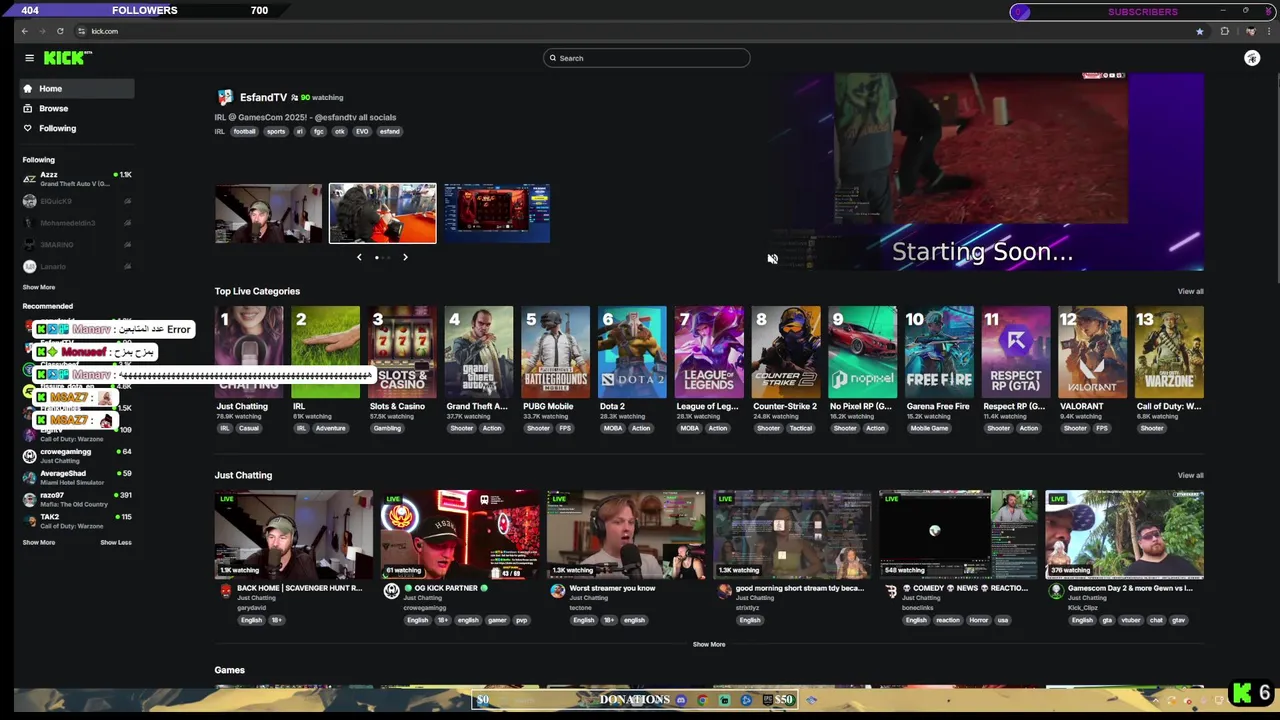Open Call of Duty Warzone category card

click(1169, 352)
